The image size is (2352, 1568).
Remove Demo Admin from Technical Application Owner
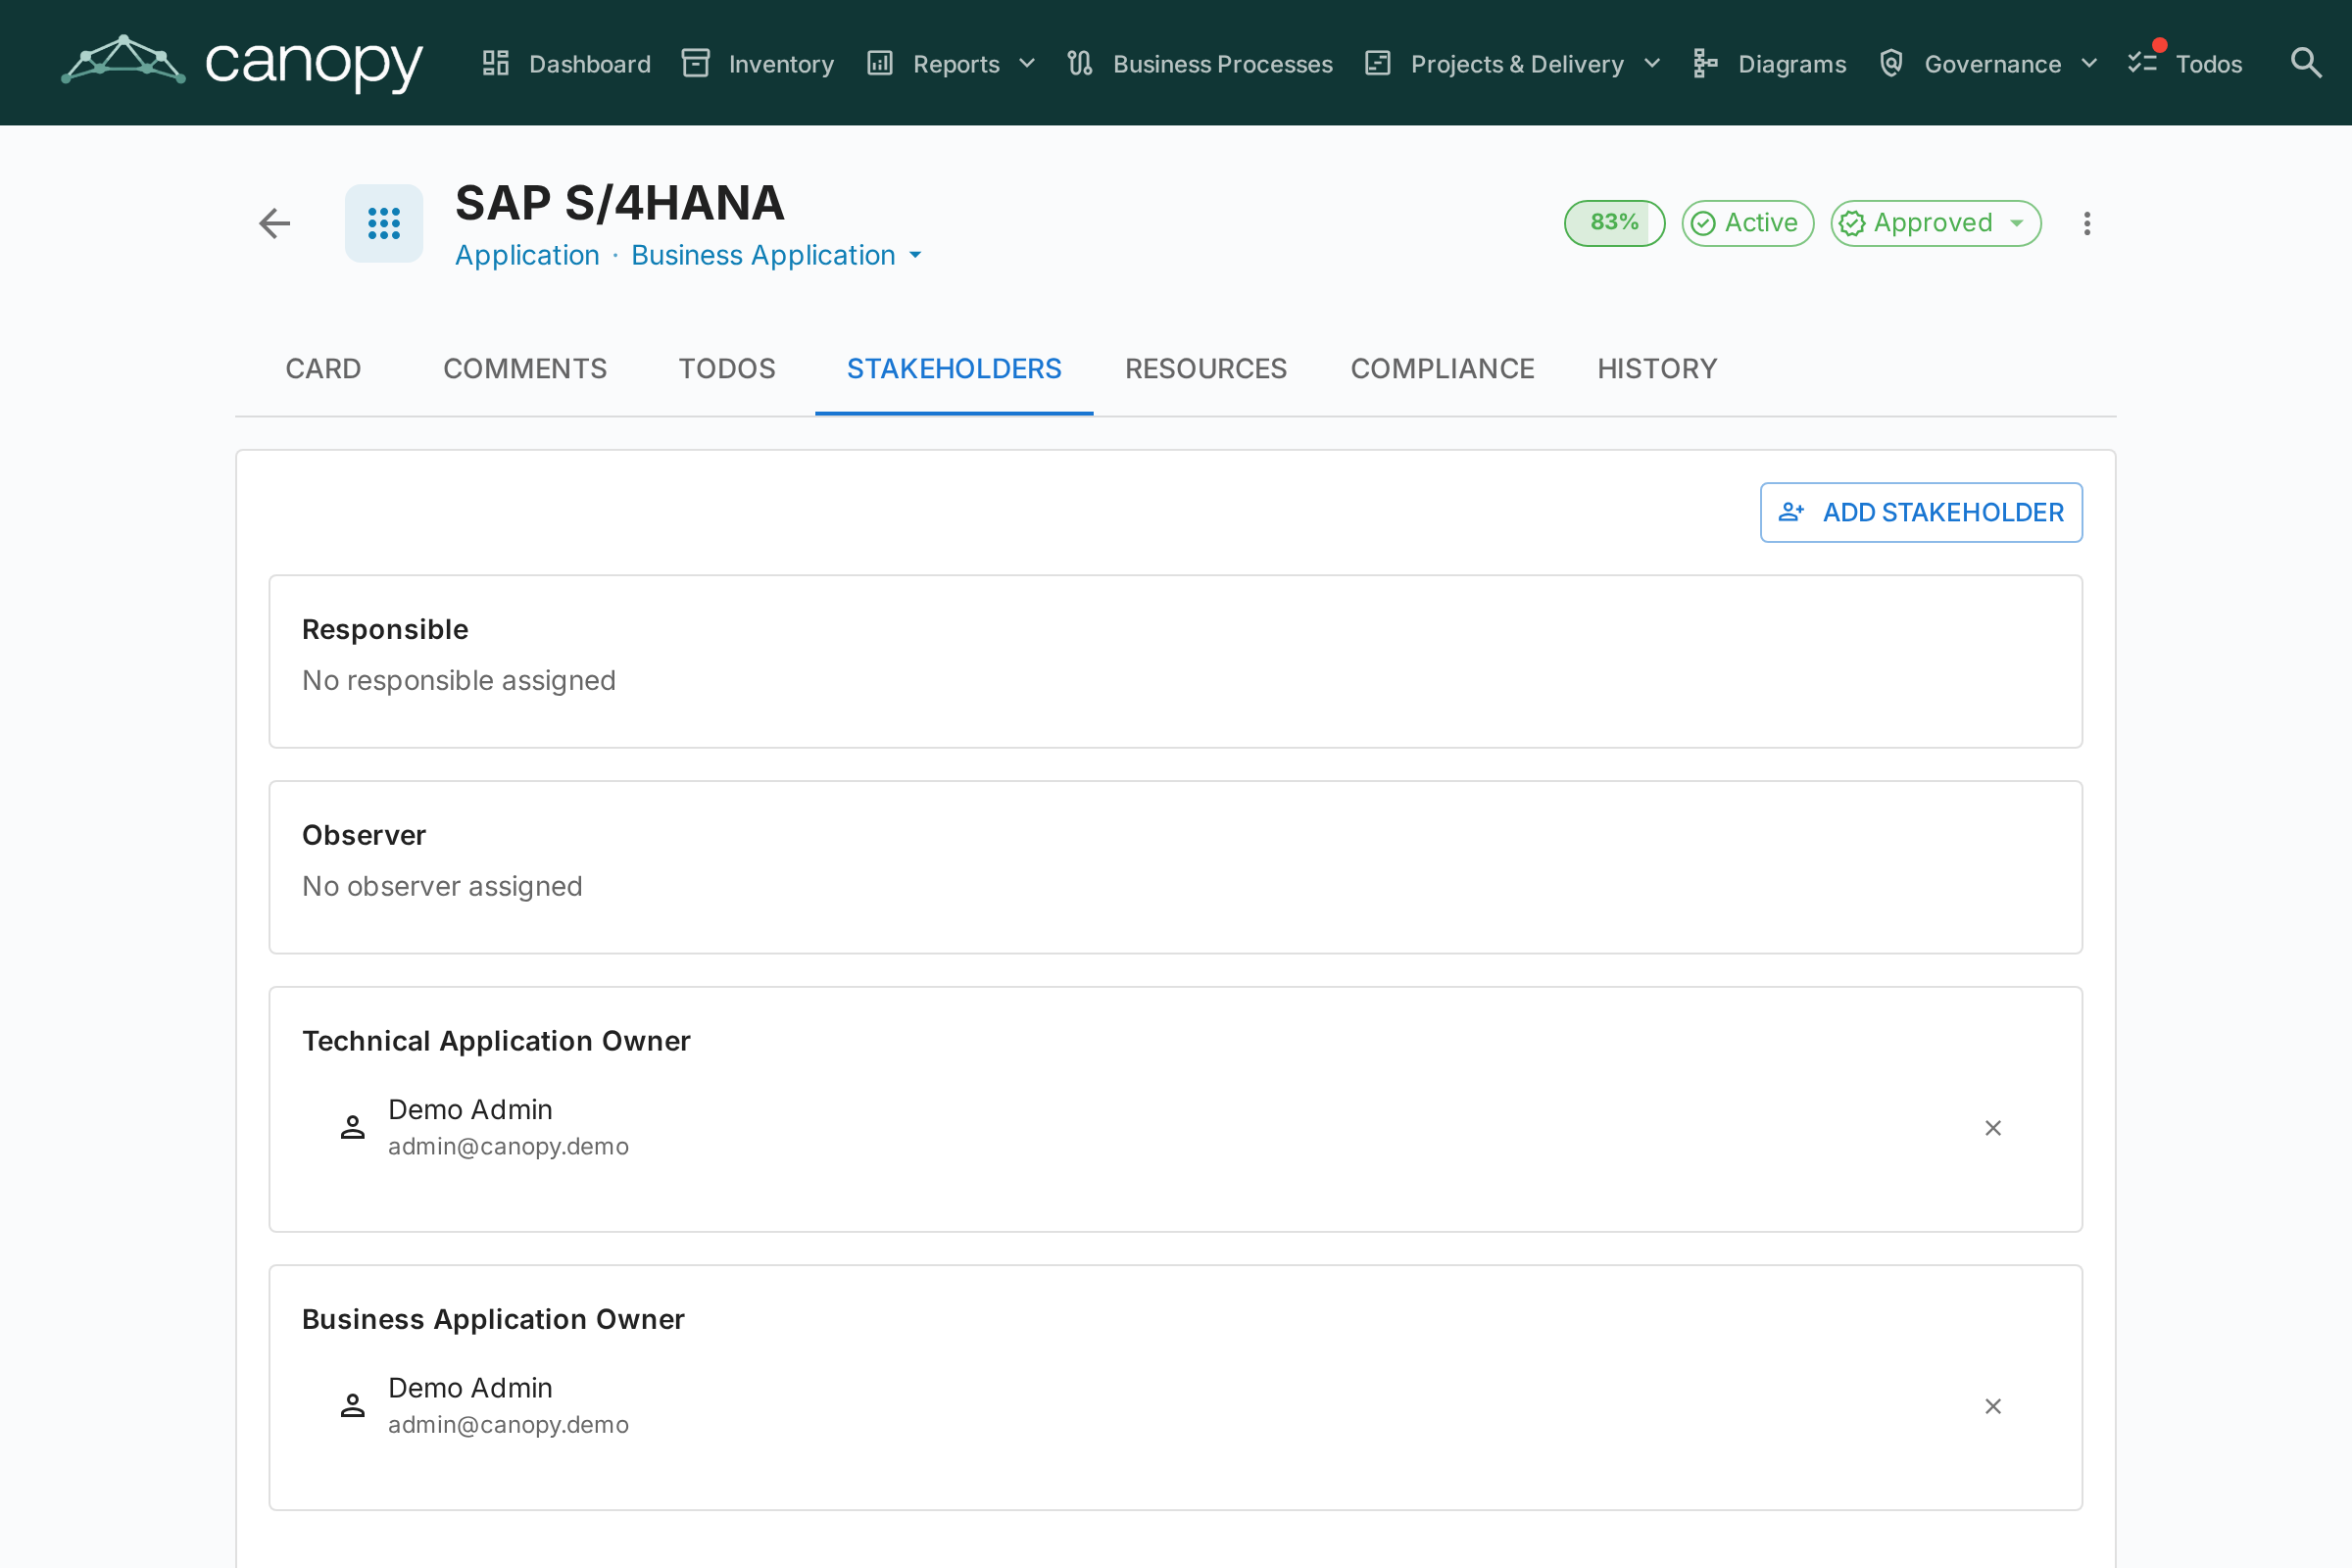coord(1993,1128)
